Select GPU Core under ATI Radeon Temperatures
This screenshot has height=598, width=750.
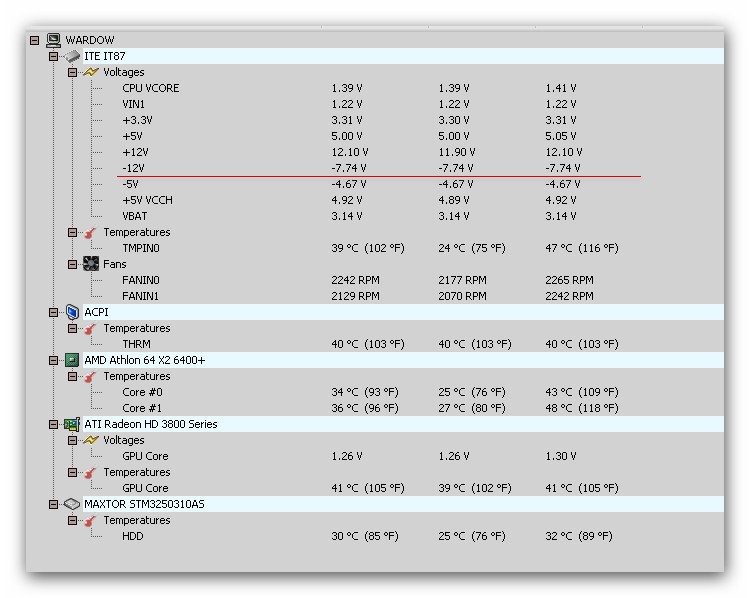[x=145, y=488]
